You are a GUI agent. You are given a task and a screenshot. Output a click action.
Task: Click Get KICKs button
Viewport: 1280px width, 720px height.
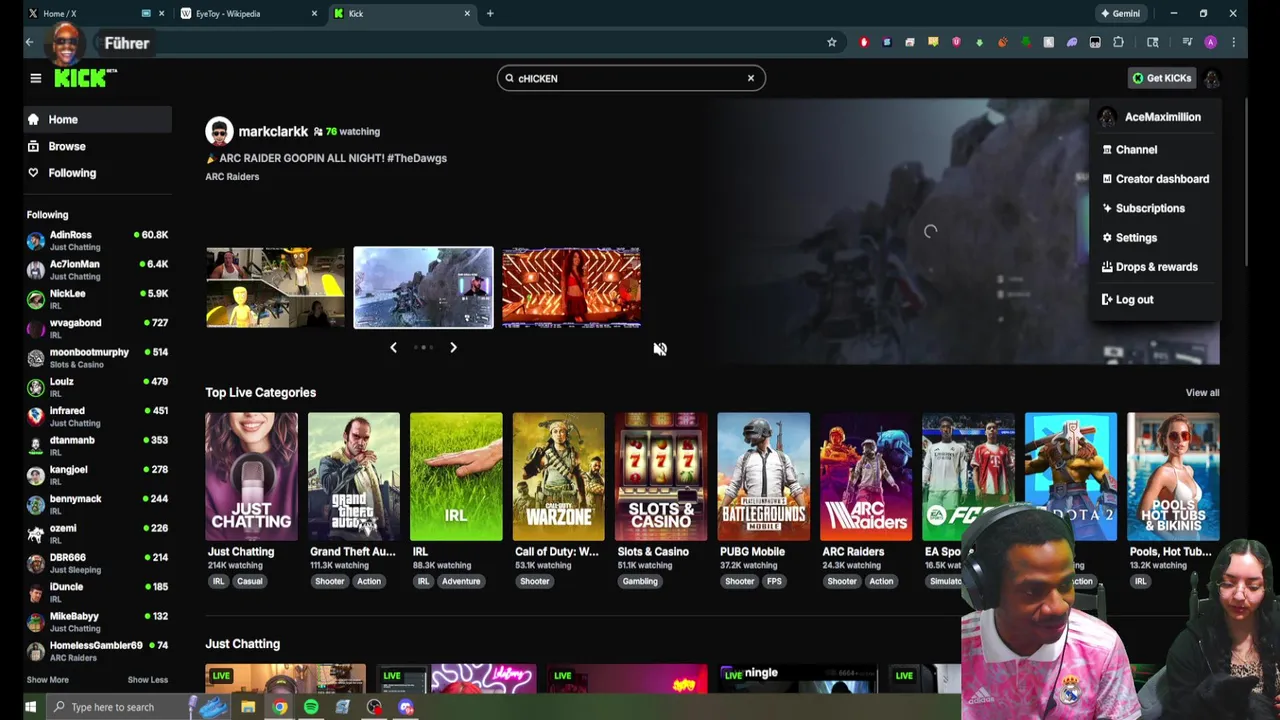coord(1161,78)
